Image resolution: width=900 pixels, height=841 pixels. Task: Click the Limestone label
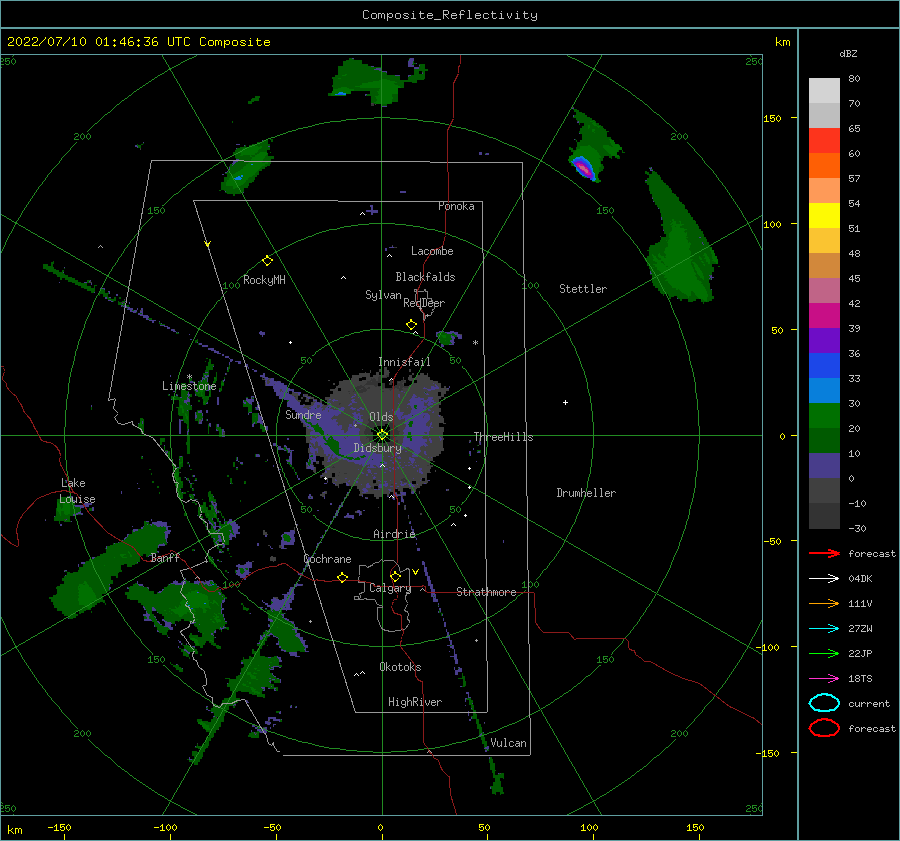tap(189, 386)
